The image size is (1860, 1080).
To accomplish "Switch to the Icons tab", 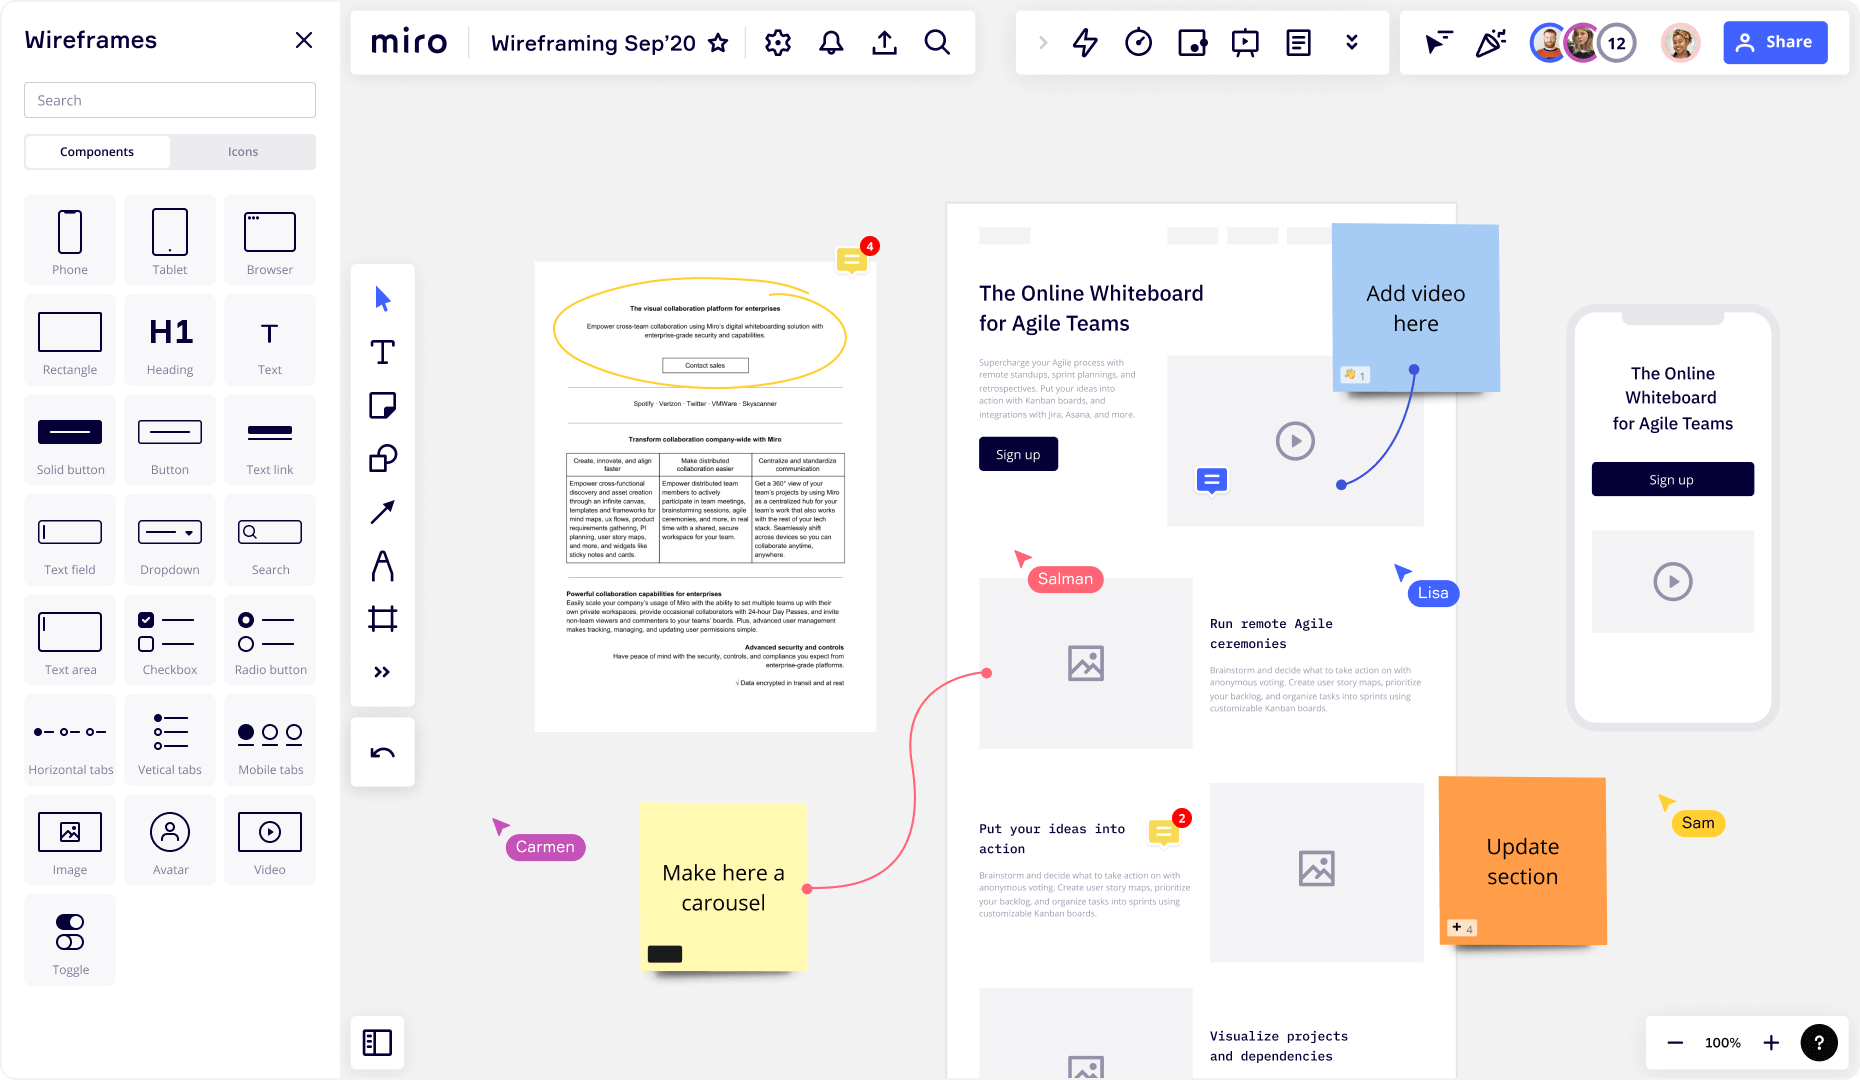I will click(x=242, y=151).
